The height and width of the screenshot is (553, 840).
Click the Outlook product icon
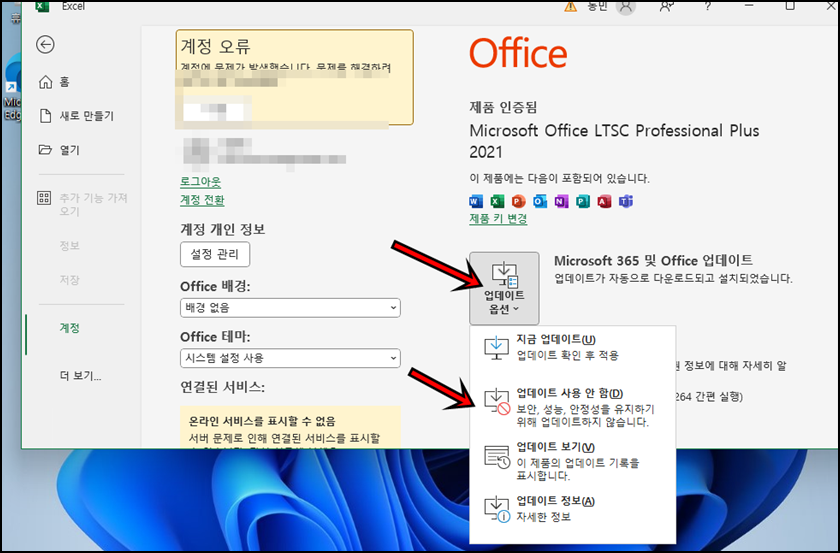click(540, 201)
